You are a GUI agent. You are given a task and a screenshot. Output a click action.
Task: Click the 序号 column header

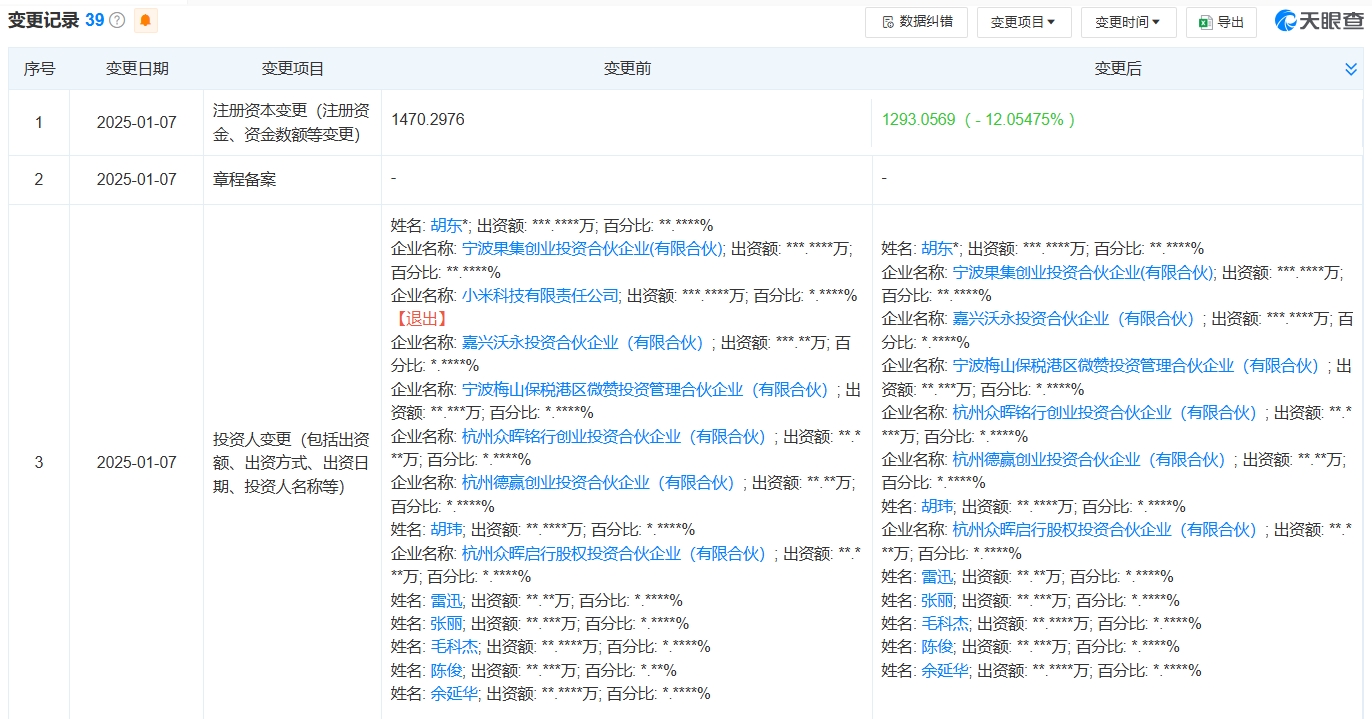pos(39,69)
